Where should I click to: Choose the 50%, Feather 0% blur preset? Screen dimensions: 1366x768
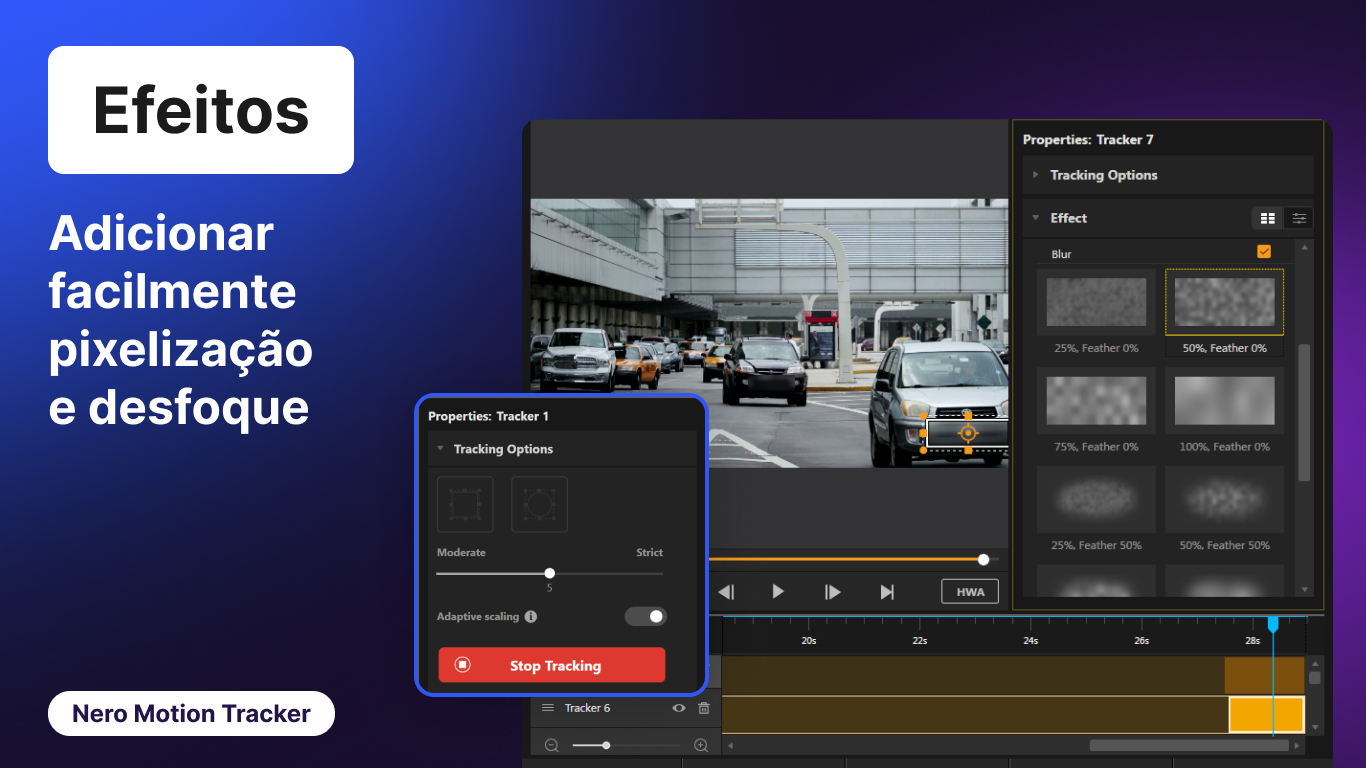pos(1225,302)
